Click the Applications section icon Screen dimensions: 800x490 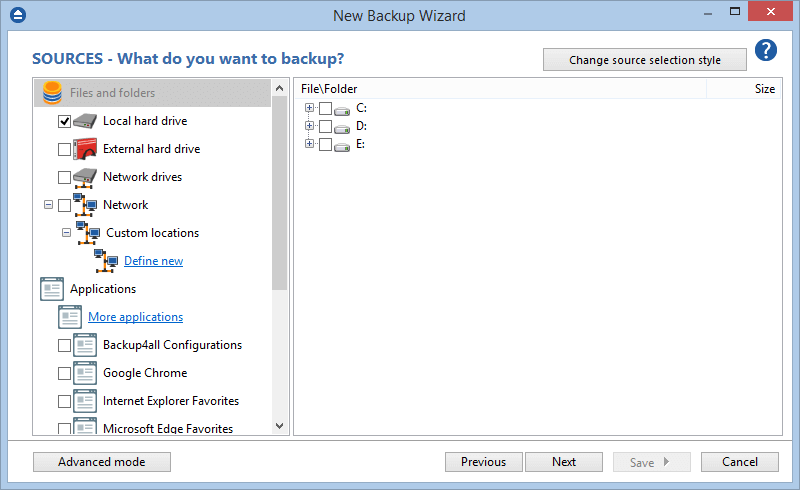(52, 289)
